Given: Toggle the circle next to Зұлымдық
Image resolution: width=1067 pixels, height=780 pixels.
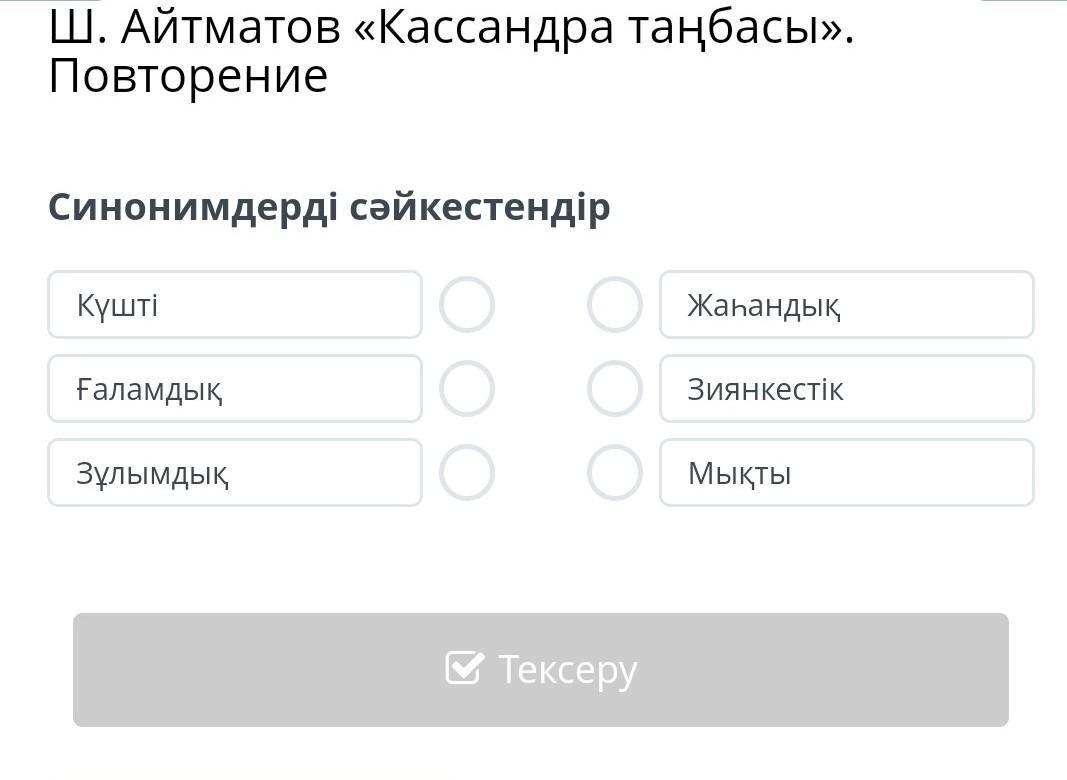Looking at the screenshot, I should pos(467,473).
